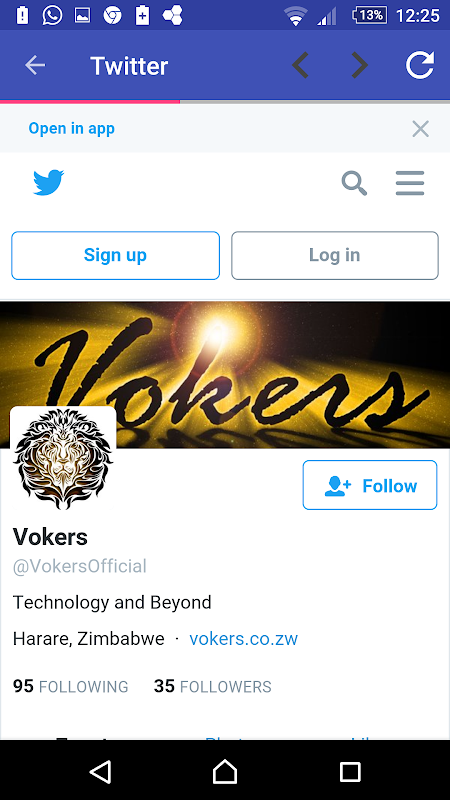Dismiss the Open in app banner
This screenshot has height=800, width=450.
[x=420, y=129]
